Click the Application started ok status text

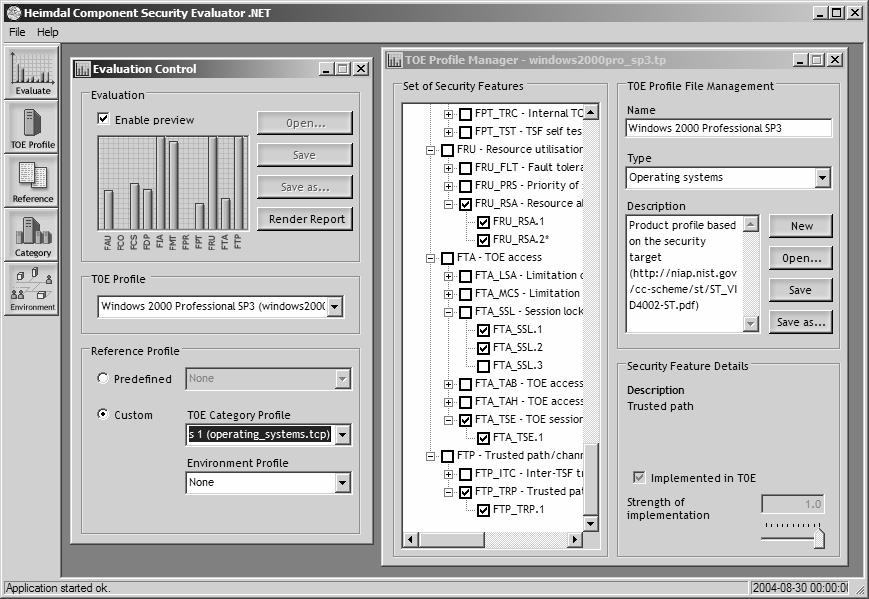pyautogui.click(x=58, y=588)
